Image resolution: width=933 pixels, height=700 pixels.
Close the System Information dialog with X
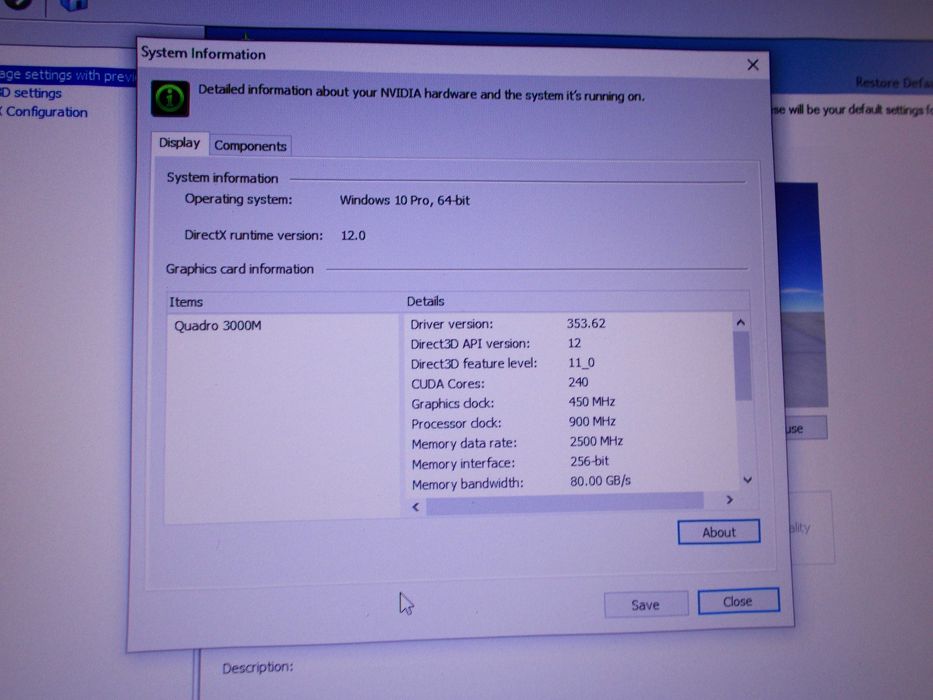(753, 64)
